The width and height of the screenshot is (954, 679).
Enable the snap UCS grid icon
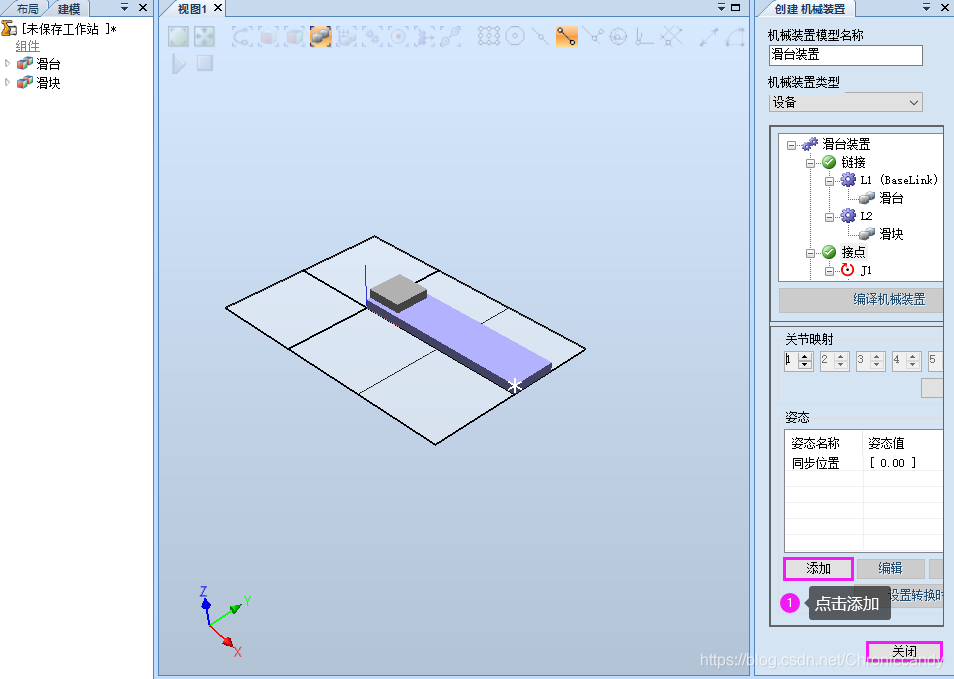coord(670,37)
